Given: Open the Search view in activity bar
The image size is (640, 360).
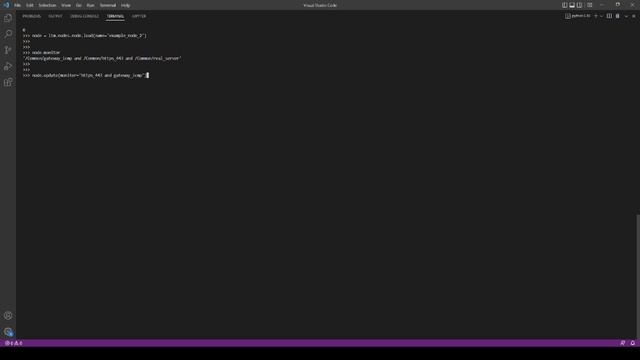Looking at the screenshot, I should [8, 34].
